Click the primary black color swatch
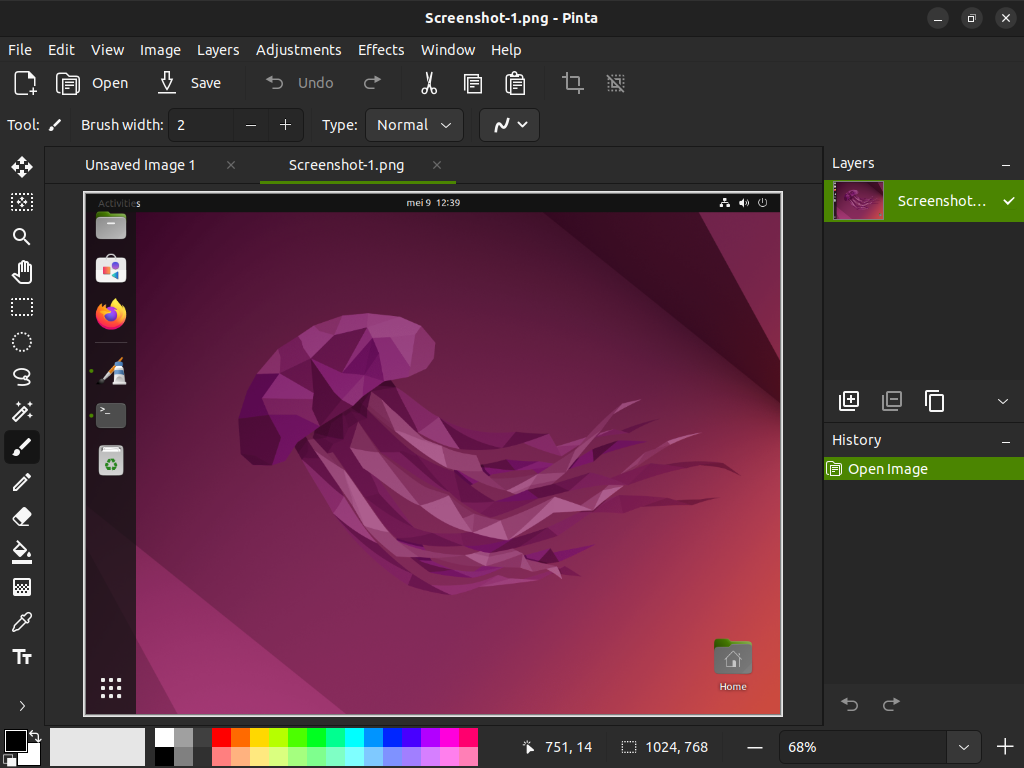This screenshot has width=1024, height=768. click(x=15, y=741)
